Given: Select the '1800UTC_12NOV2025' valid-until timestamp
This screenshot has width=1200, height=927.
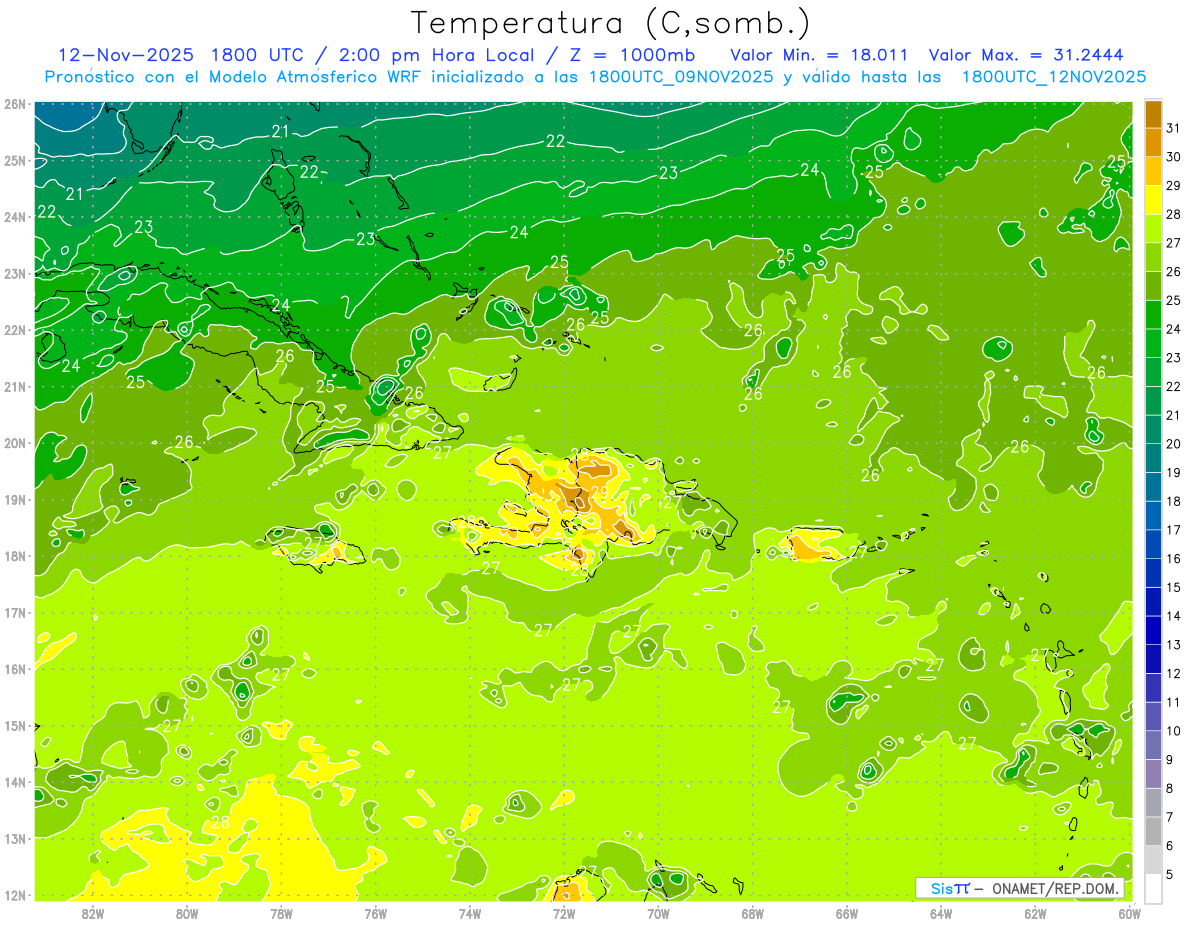Looking at the screenshot, I should (x=1054, y=77).
